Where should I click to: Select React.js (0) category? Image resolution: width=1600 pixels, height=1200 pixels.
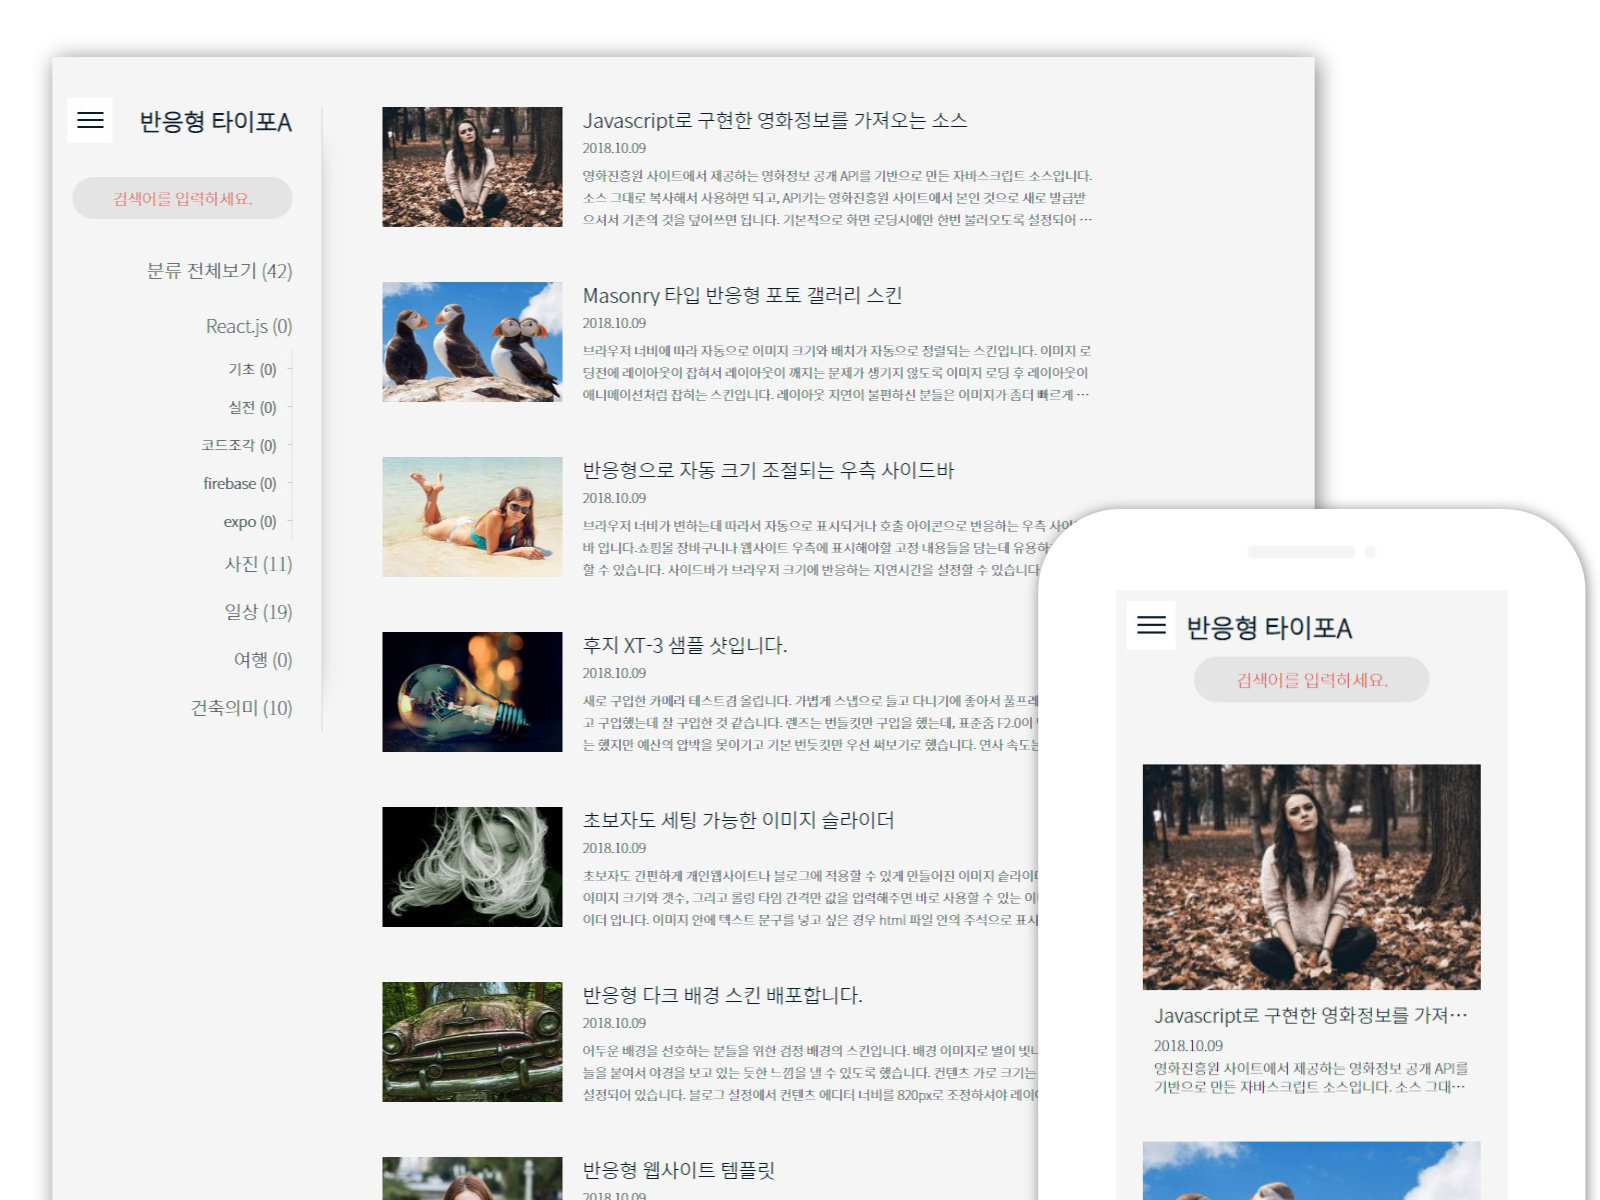click(x=249, y=326)
